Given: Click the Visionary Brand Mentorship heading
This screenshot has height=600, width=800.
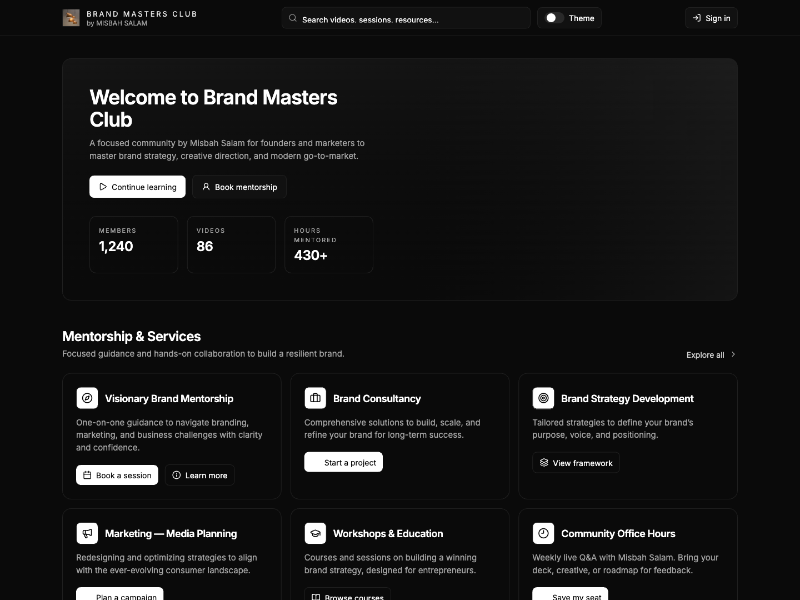Looking at the screenshot, I should coord(169,398).
